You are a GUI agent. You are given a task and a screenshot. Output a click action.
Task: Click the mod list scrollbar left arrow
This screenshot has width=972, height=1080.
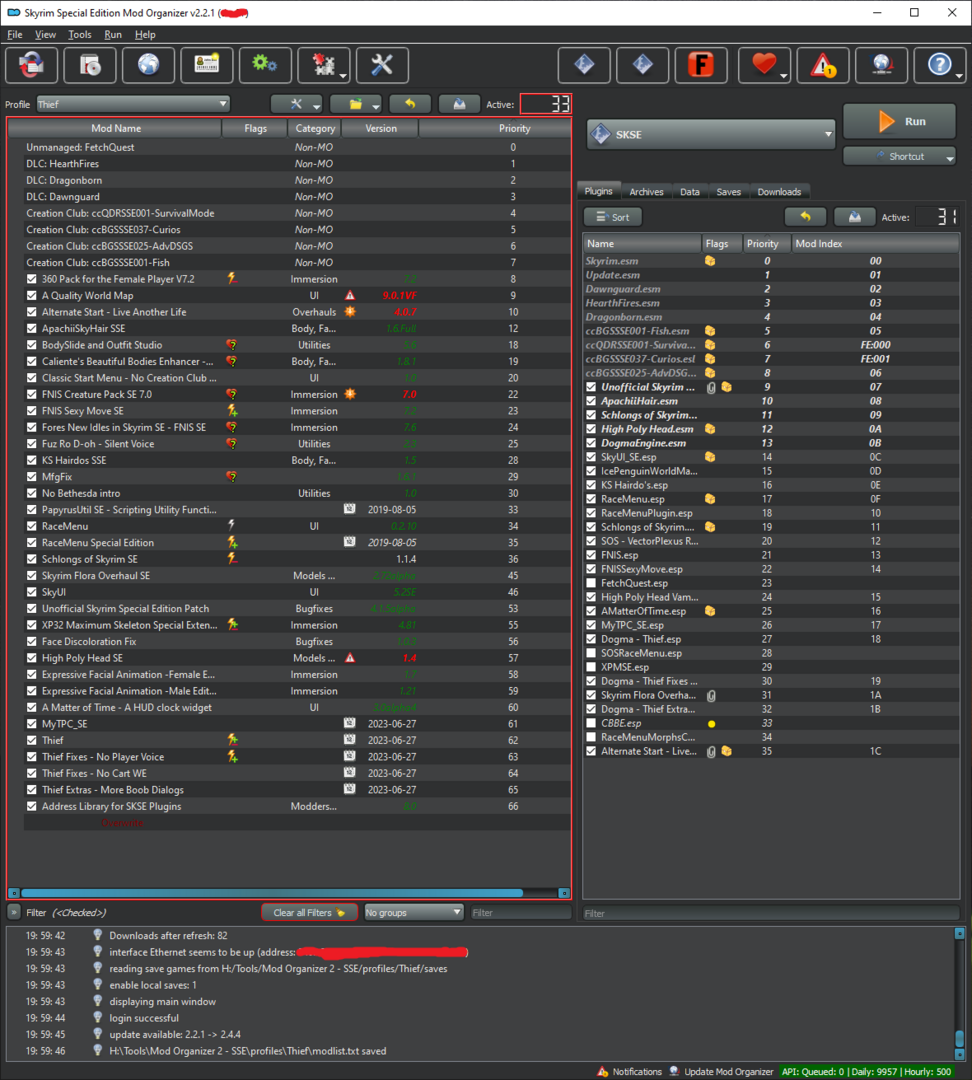[14, 893]
